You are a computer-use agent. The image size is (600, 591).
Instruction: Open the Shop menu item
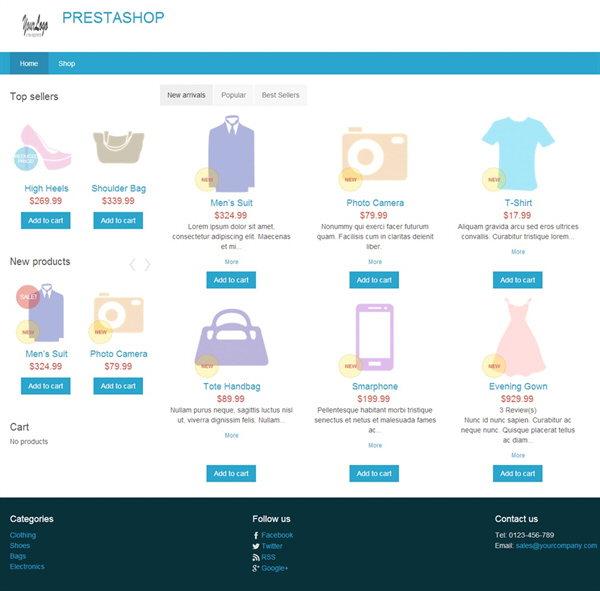pos(67,64)
